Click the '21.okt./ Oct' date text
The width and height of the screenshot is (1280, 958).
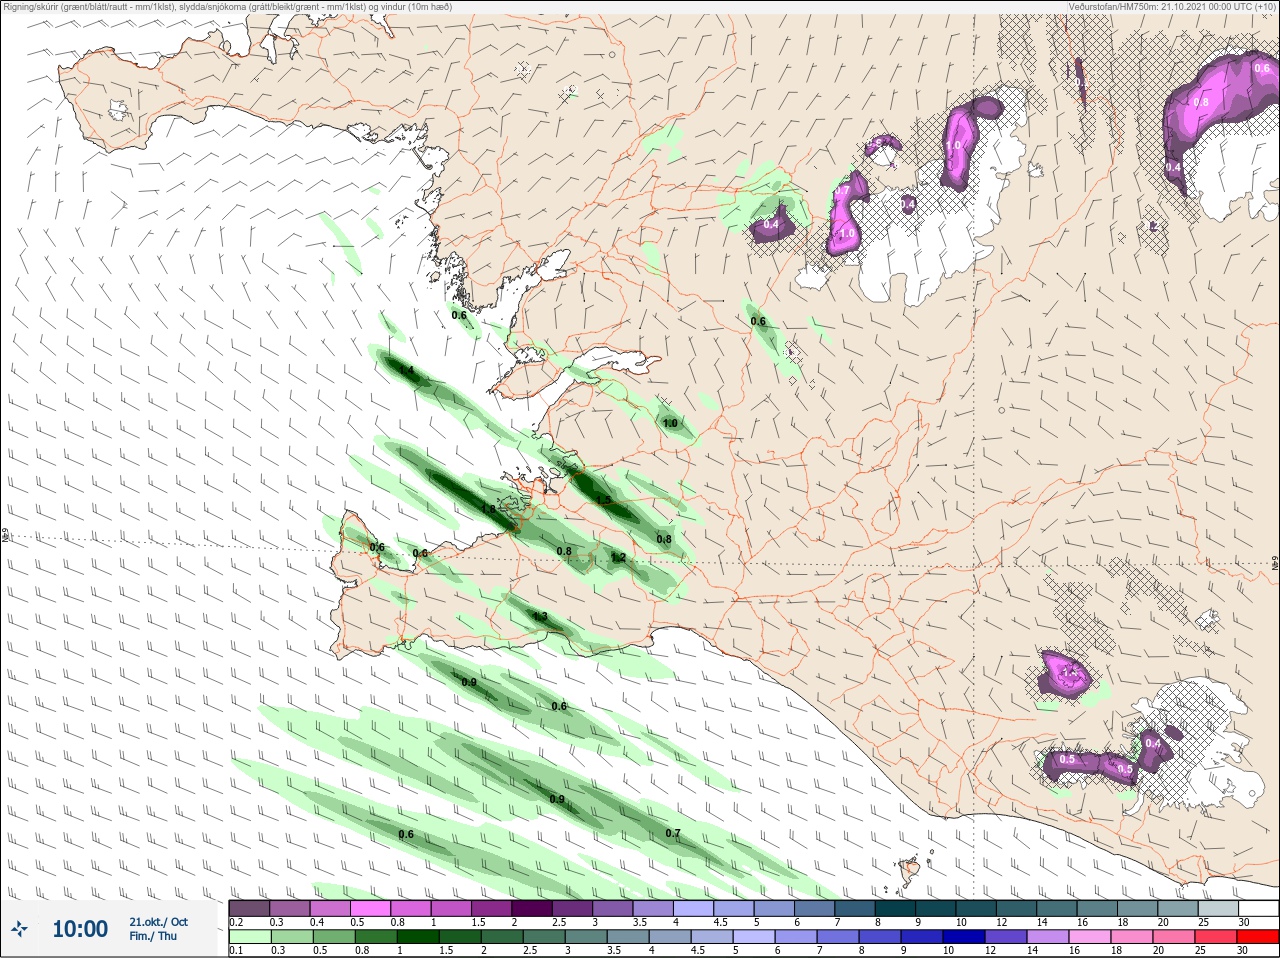(x=158, y=922)
